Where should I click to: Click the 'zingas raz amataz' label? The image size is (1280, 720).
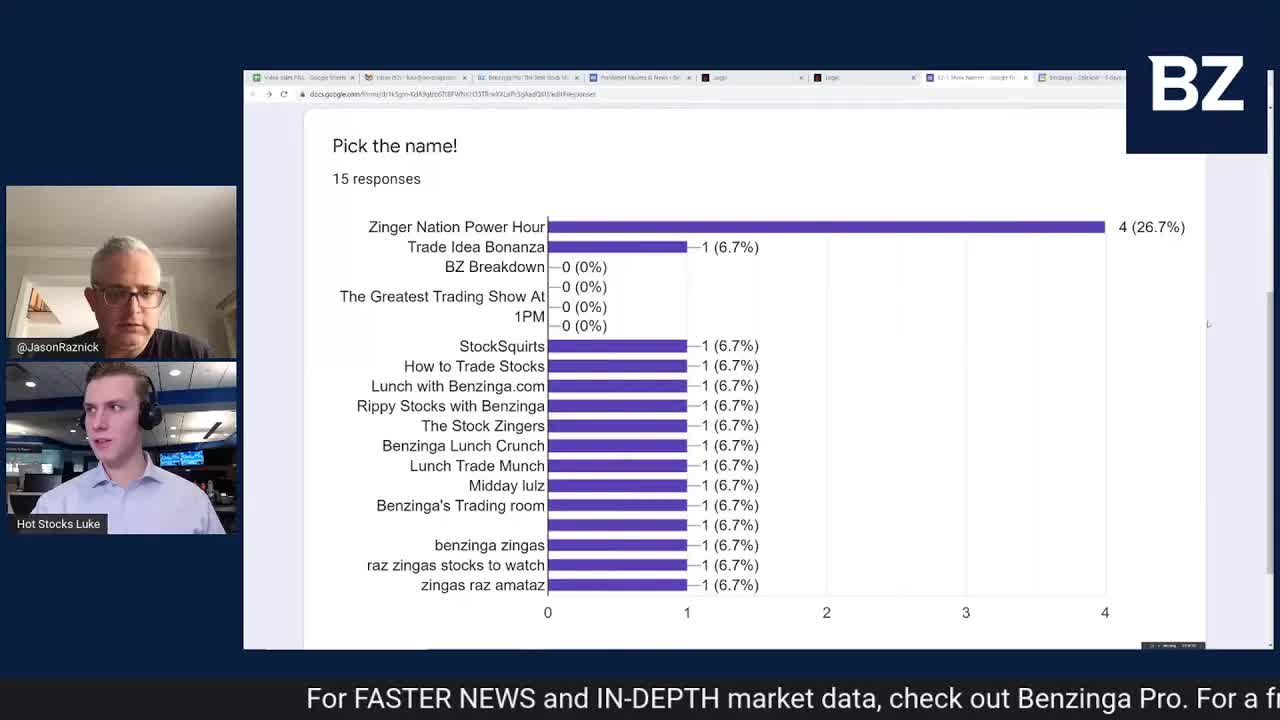point(483,585)
